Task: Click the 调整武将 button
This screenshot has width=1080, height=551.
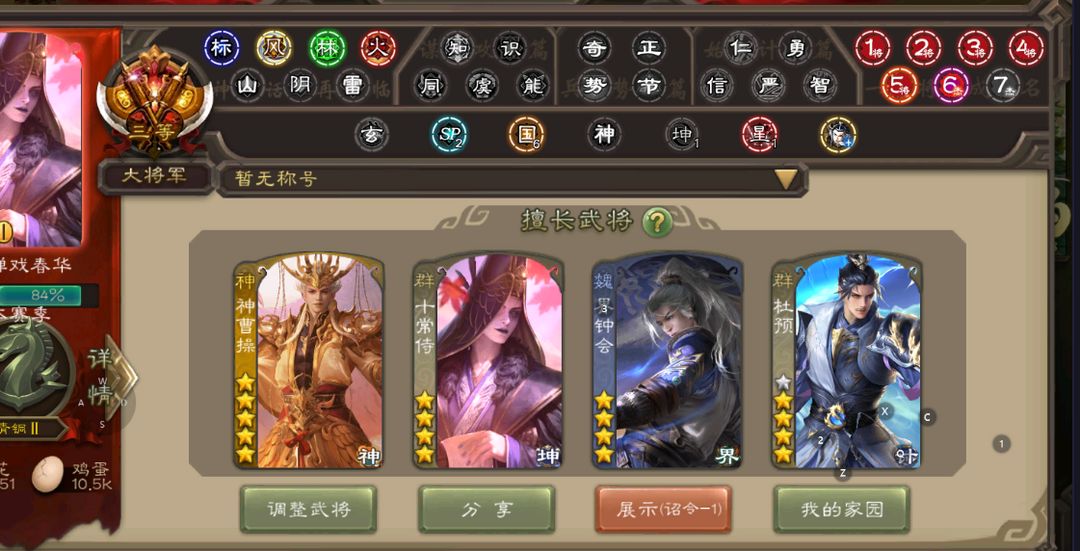Action: (309, 510)
